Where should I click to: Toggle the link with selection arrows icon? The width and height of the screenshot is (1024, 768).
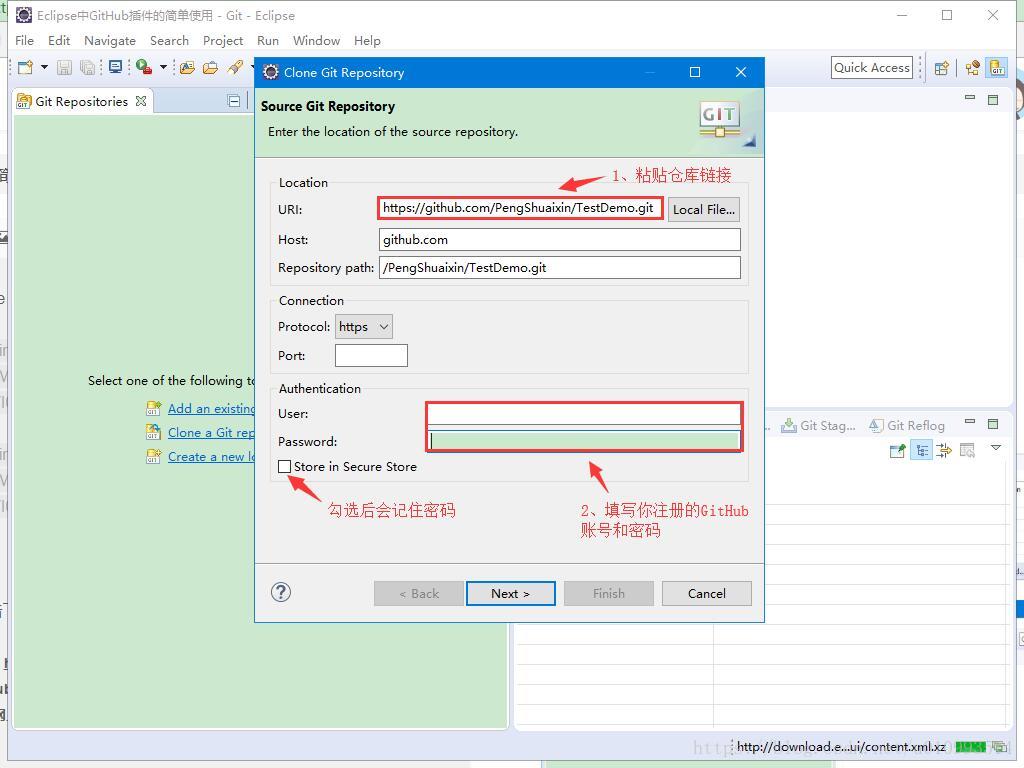(x=944, y=450)
